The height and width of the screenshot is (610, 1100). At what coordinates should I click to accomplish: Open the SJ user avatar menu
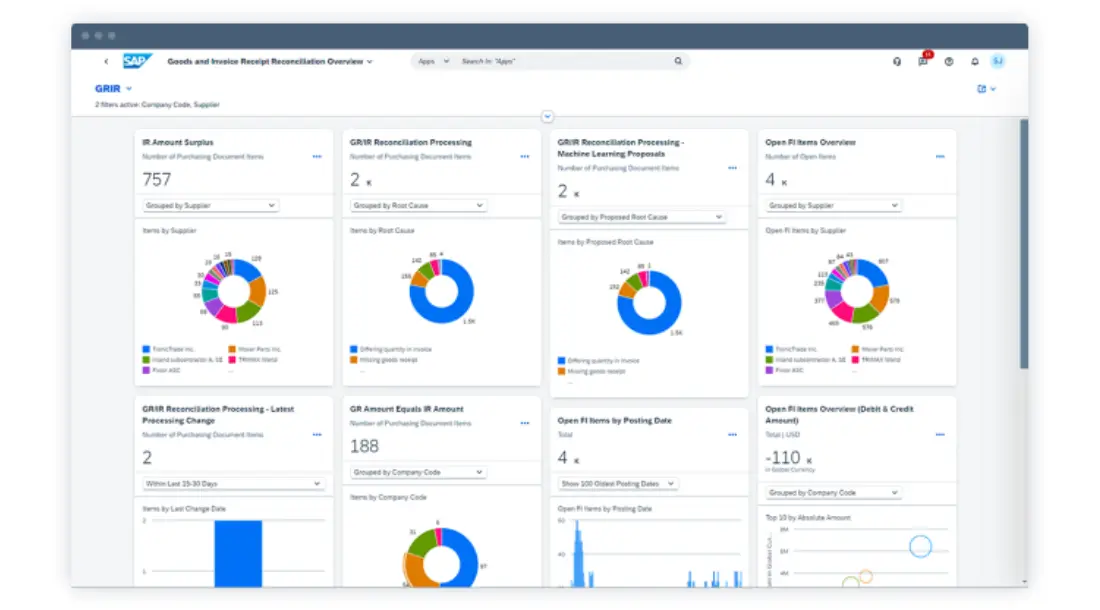pos(998,61)
